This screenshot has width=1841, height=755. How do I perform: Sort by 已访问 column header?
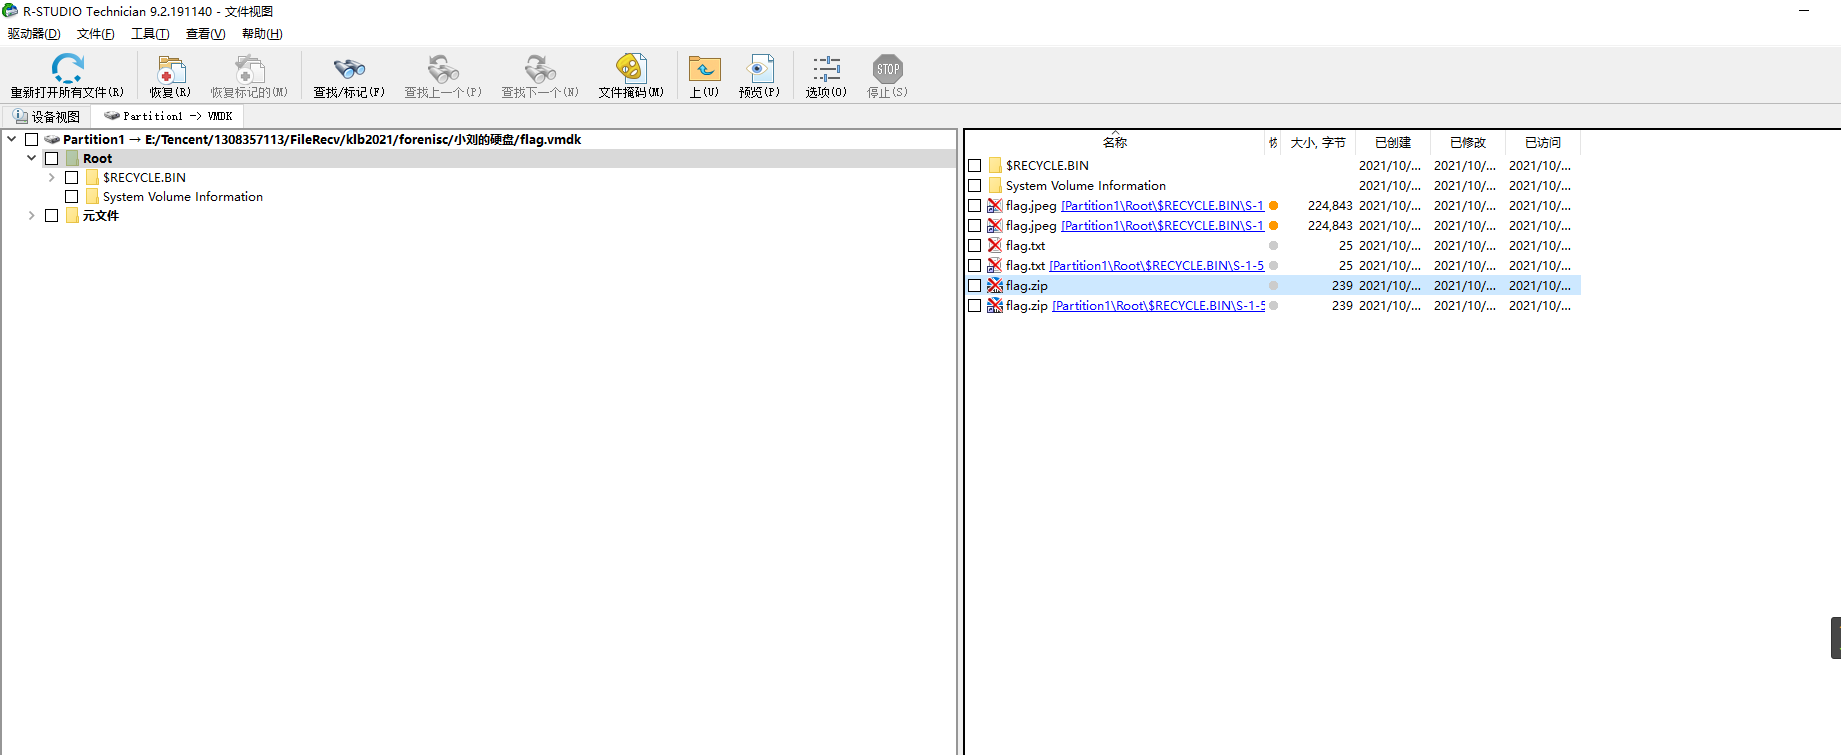[x=1543, y=143]
